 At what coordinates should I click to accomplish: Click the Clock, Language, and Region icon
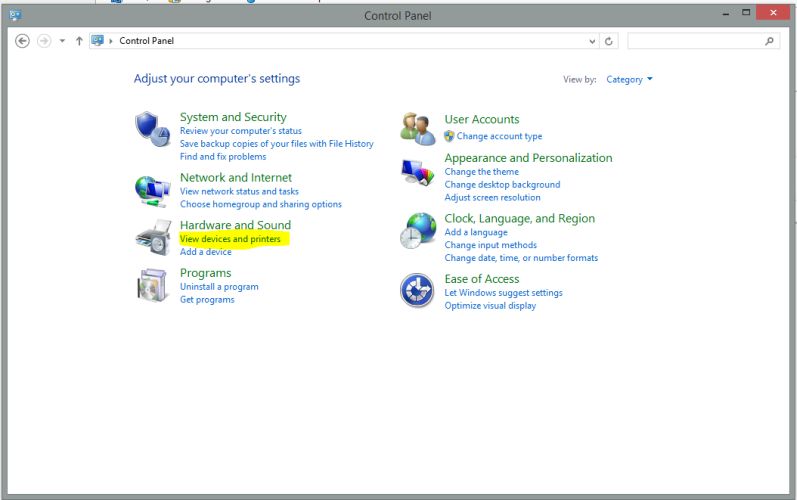[417, 232]
